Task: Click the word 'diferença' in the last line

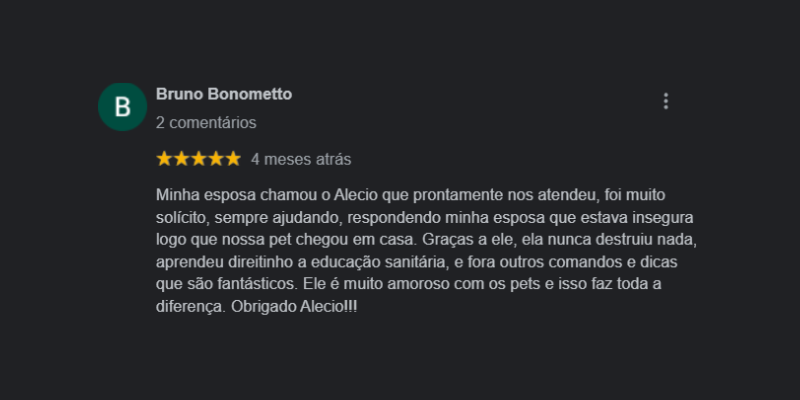Action: [190, 308]
